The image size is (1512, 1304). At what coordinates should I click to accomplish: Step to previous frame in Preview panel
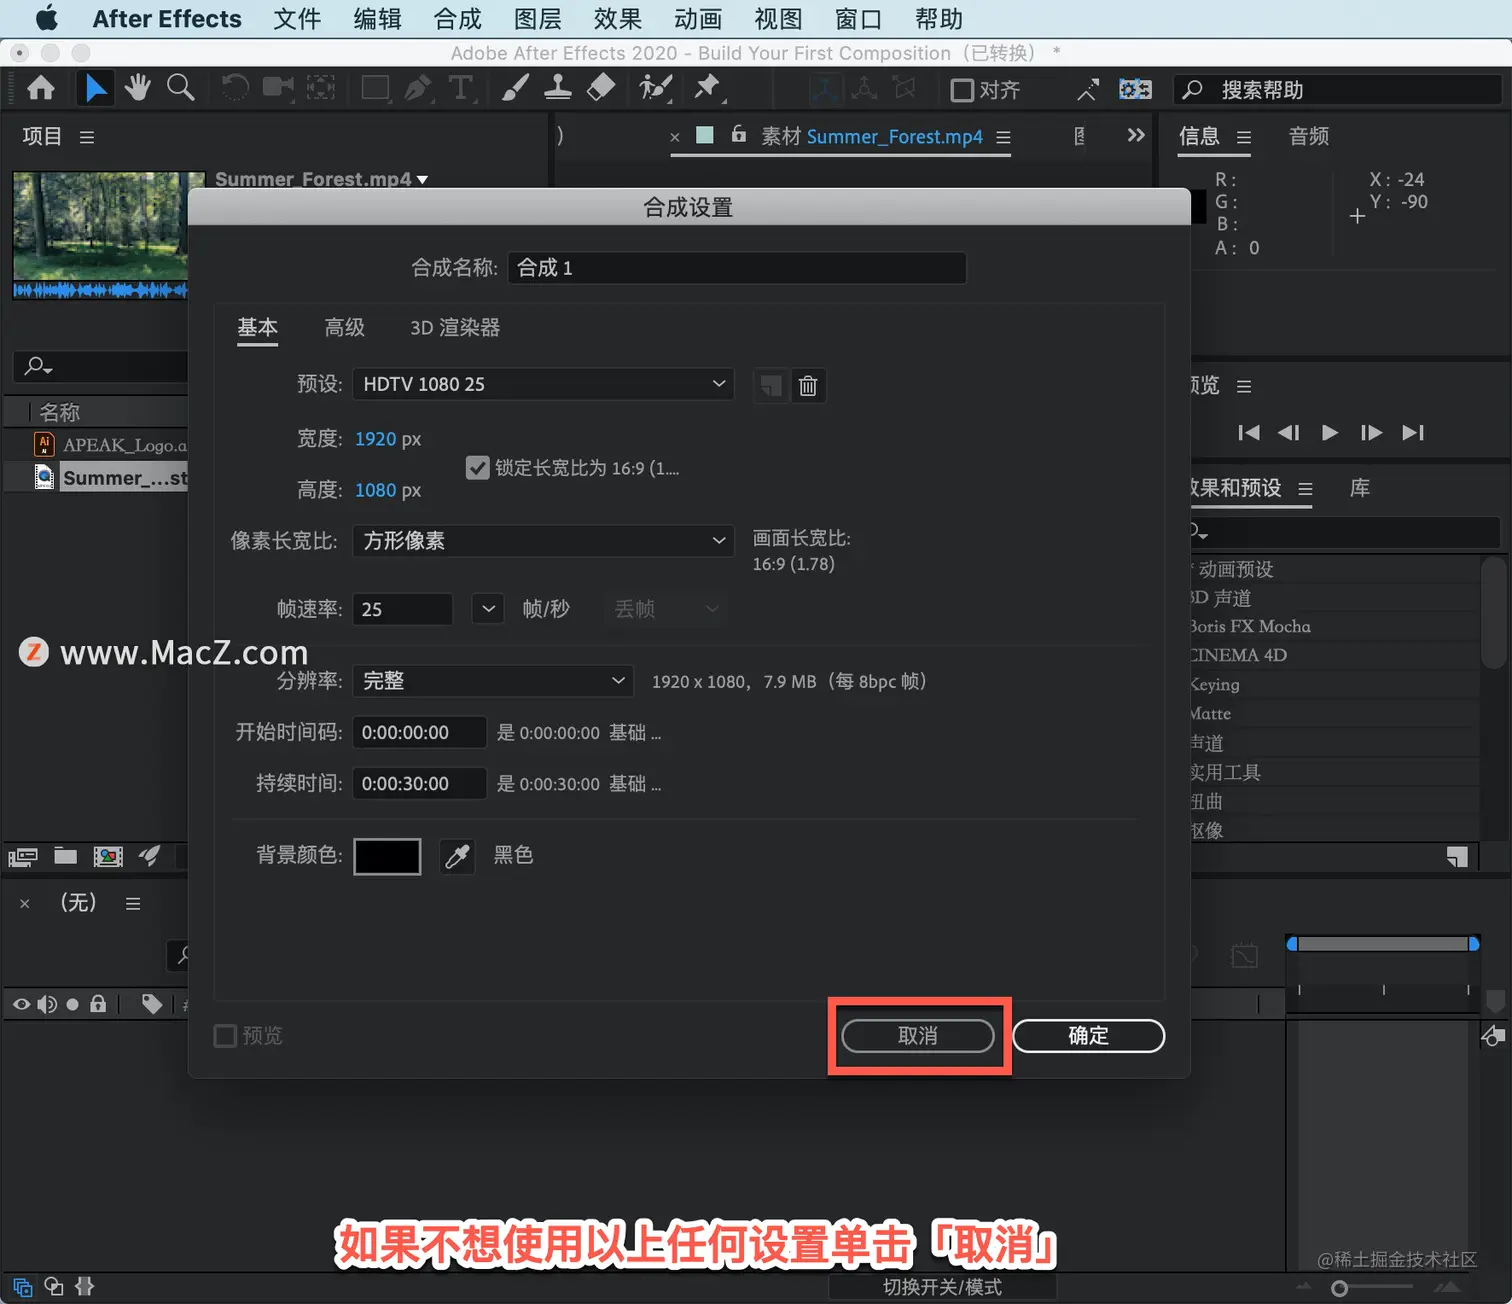[1289, 432]
